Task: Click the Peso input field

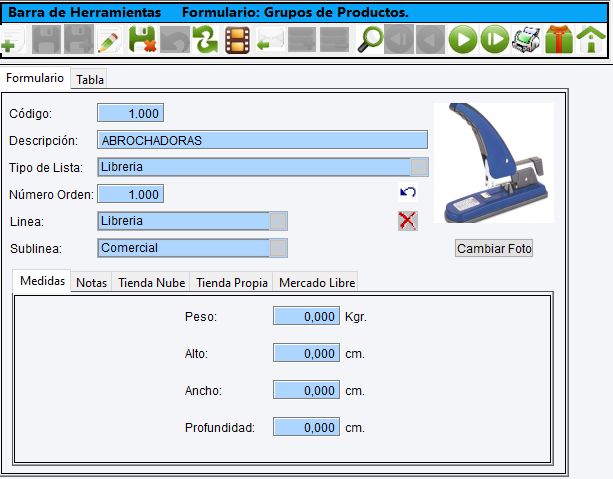Action: [x=306, y=316]
